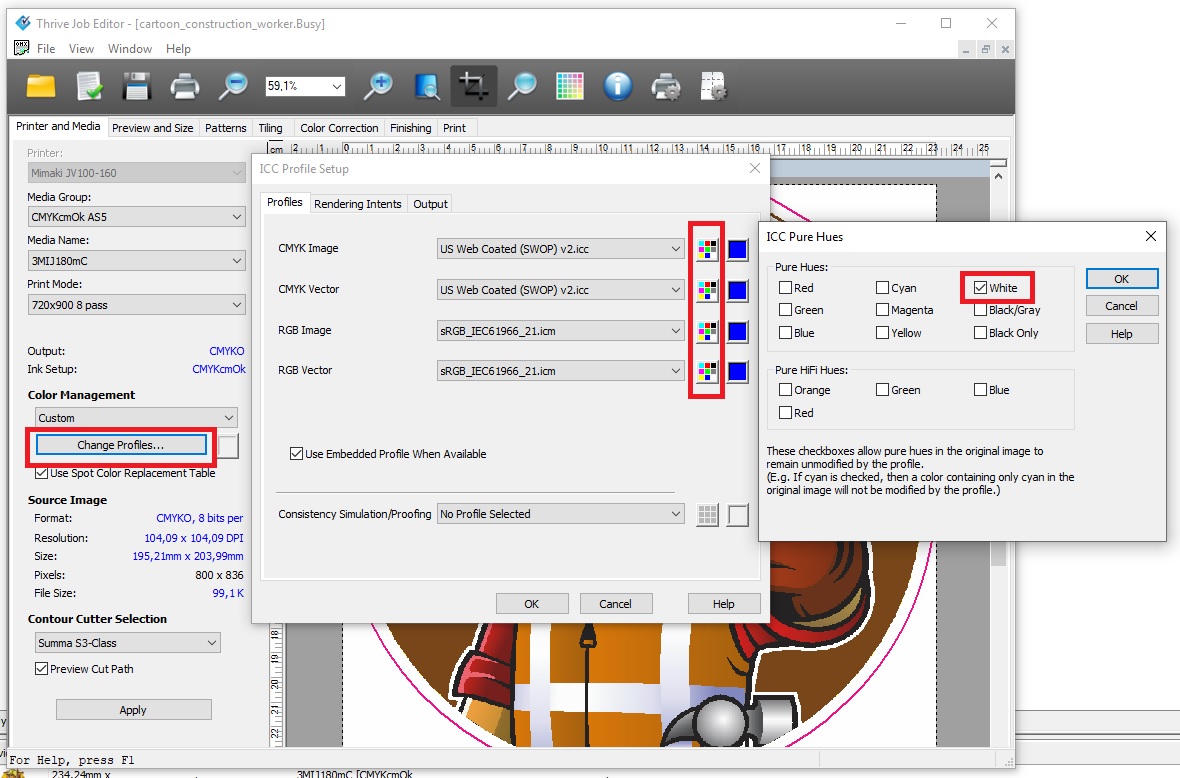Viewport: 1180px width, 778px height.
Task: Click the page settings gear icon
Action: [713, 87]
